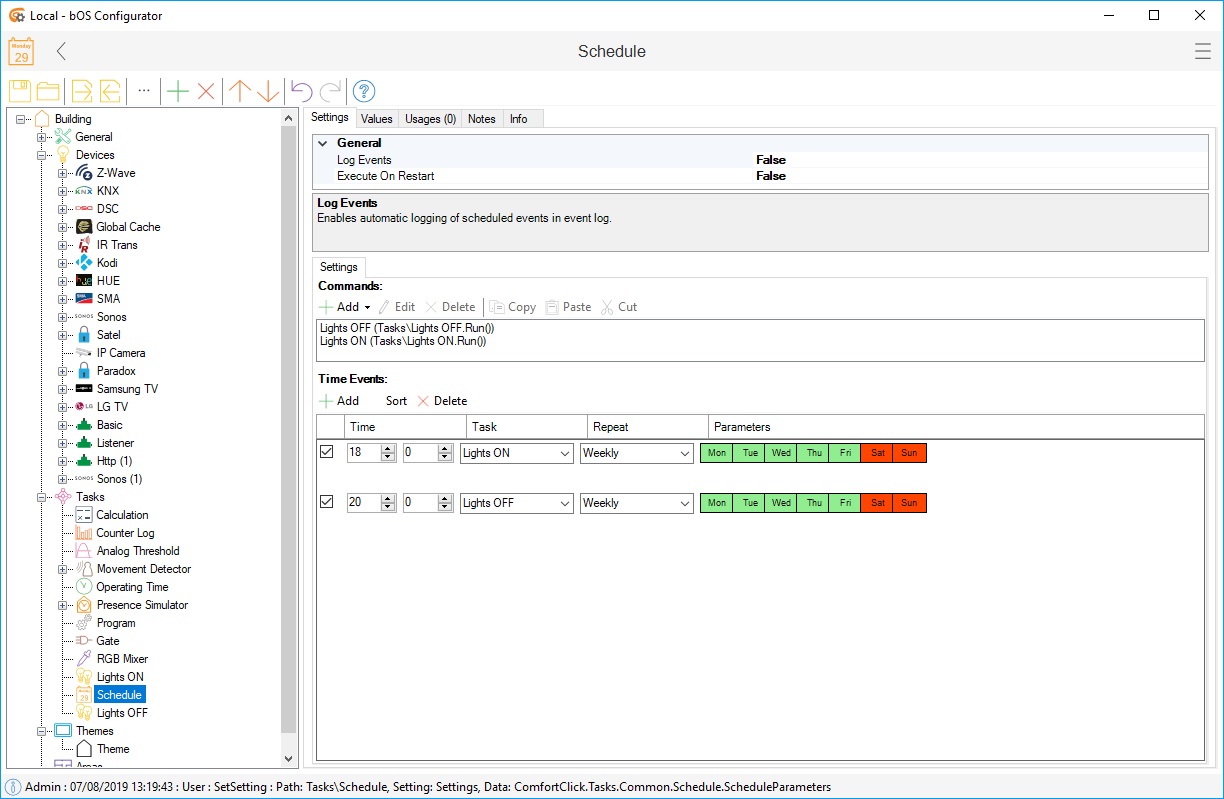This screenshot has height=799, width=1224.
Task: Select the top Settings tab
Action: click(x=330, y=118)
